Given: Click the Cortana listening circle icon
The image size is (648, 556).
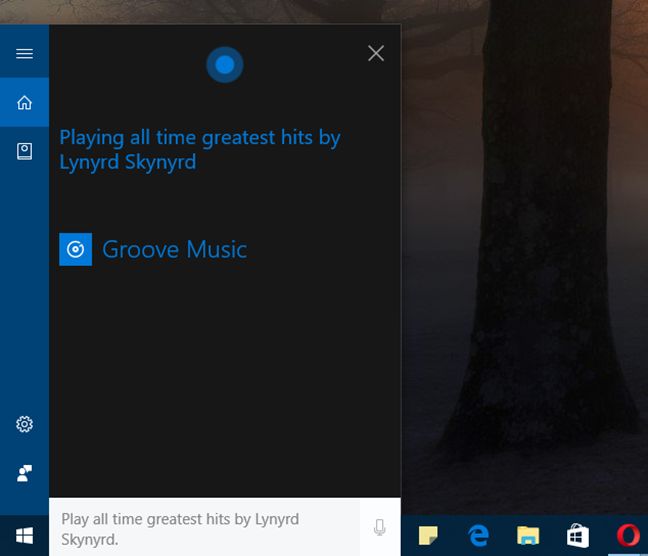Looking at the screenshot, I should (x=225, y=65).
